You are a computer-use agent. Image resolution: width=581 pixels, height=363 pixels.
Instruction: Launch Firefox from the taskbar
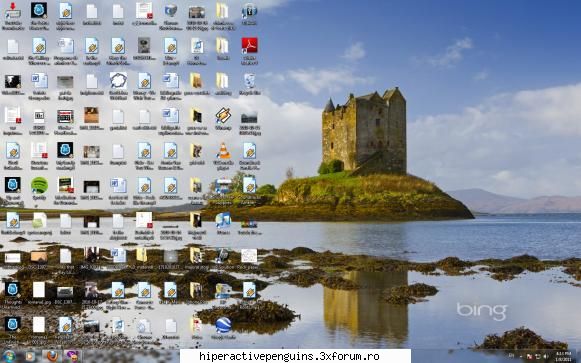(52, 356)
